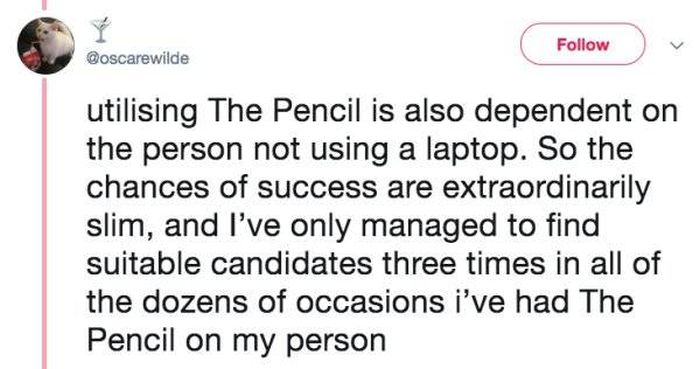This screenshot has height=369, width=700.
Task: Open the @oscarewilde handle link
Action: (138, 58)
